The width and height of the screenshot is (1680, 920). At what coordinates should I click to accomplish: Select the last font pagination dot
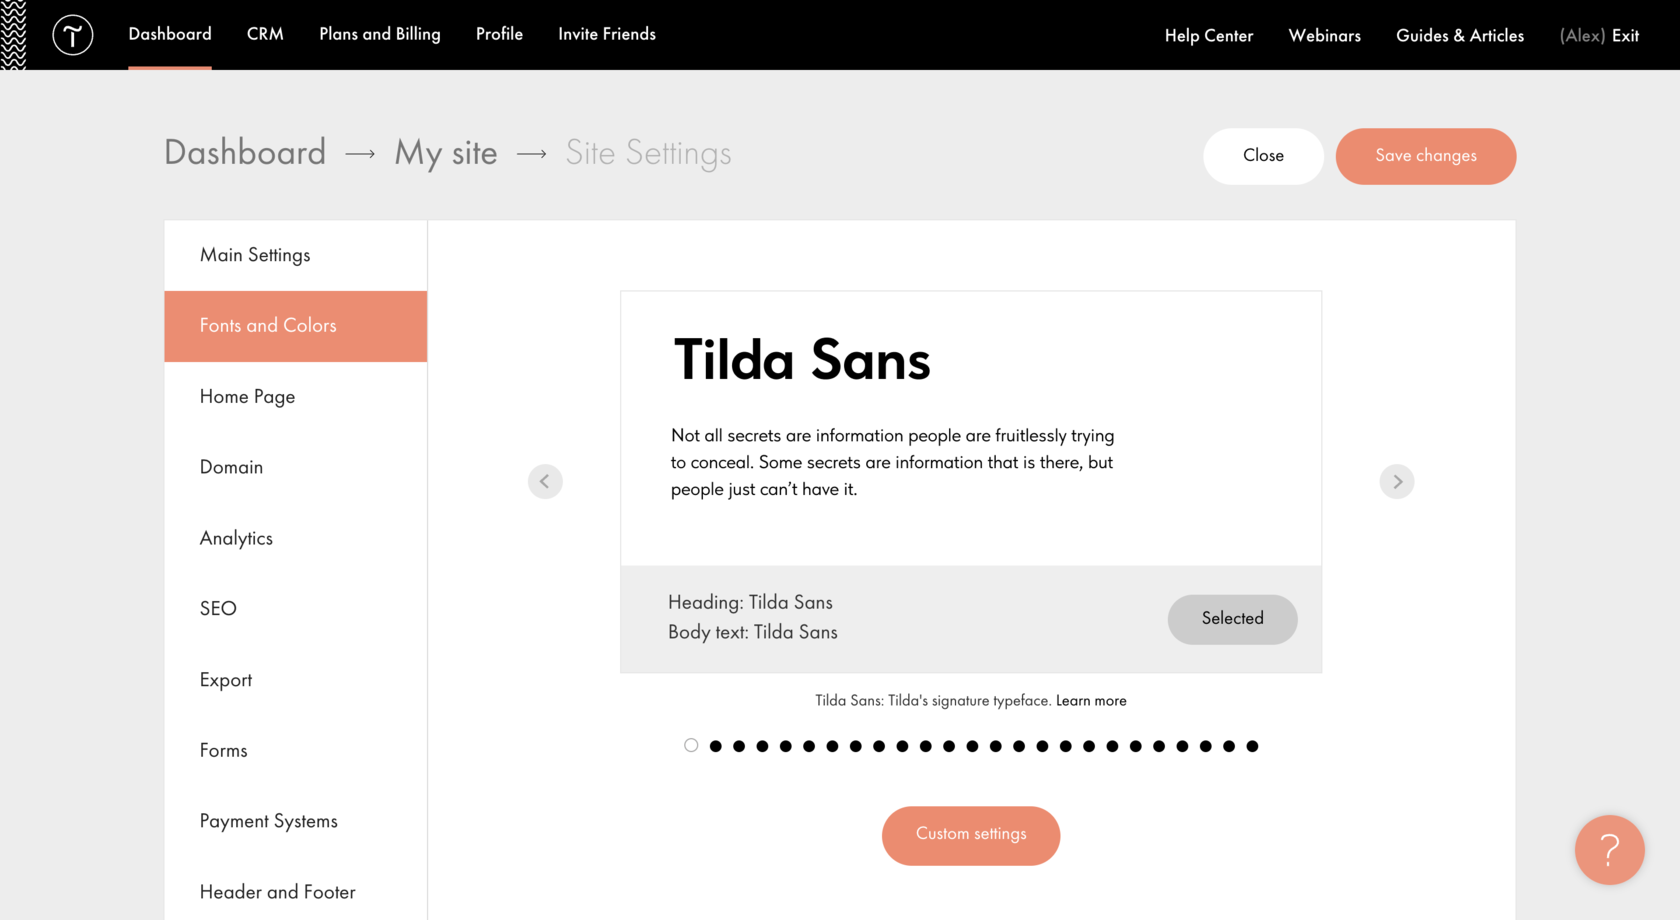click(1252, 745)
